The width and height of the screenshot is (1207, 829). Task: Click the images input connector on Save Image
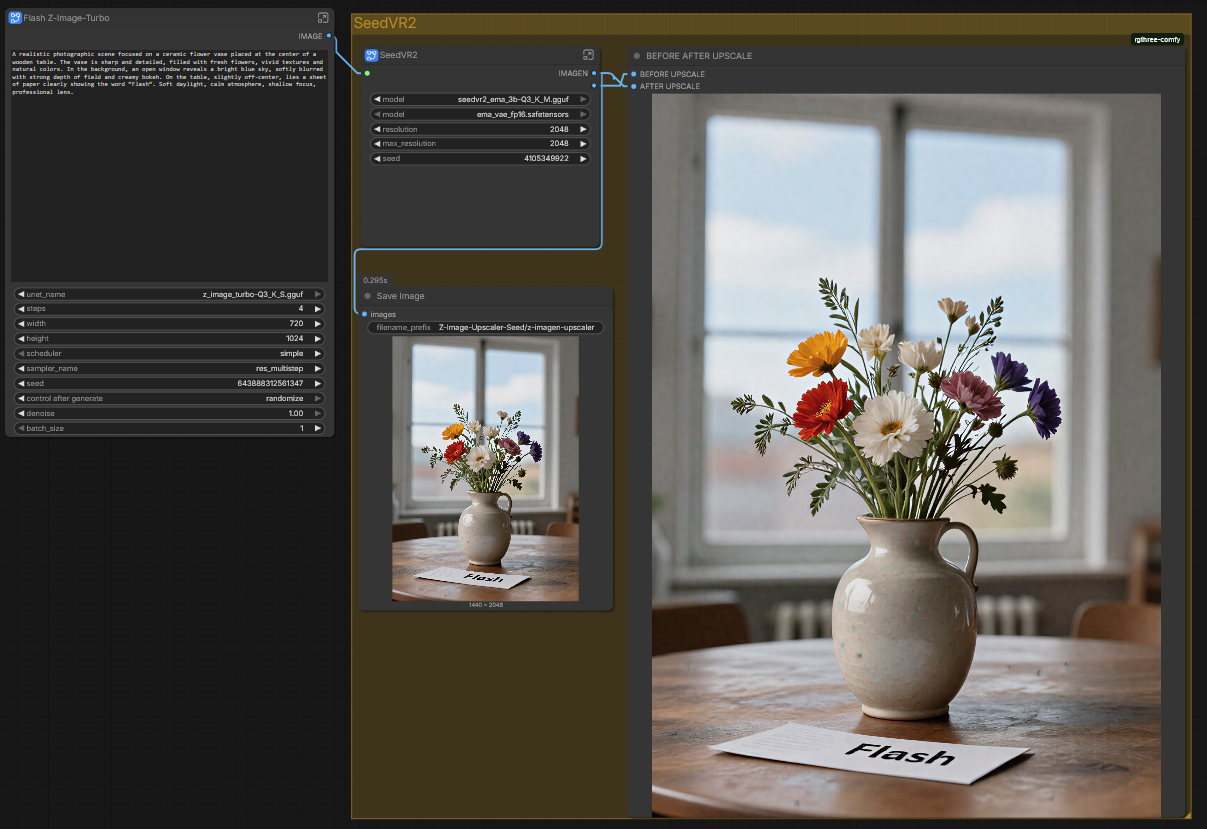(364, 314)
